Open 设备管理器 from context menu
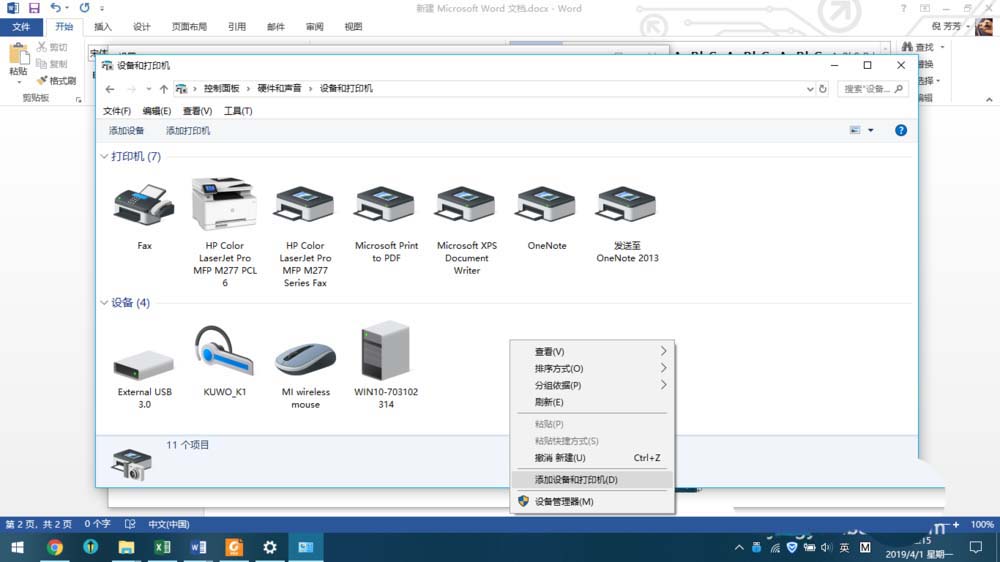The height and width of the screenshot is (562, 1000). pyautogui.click(x=564, y=502)
